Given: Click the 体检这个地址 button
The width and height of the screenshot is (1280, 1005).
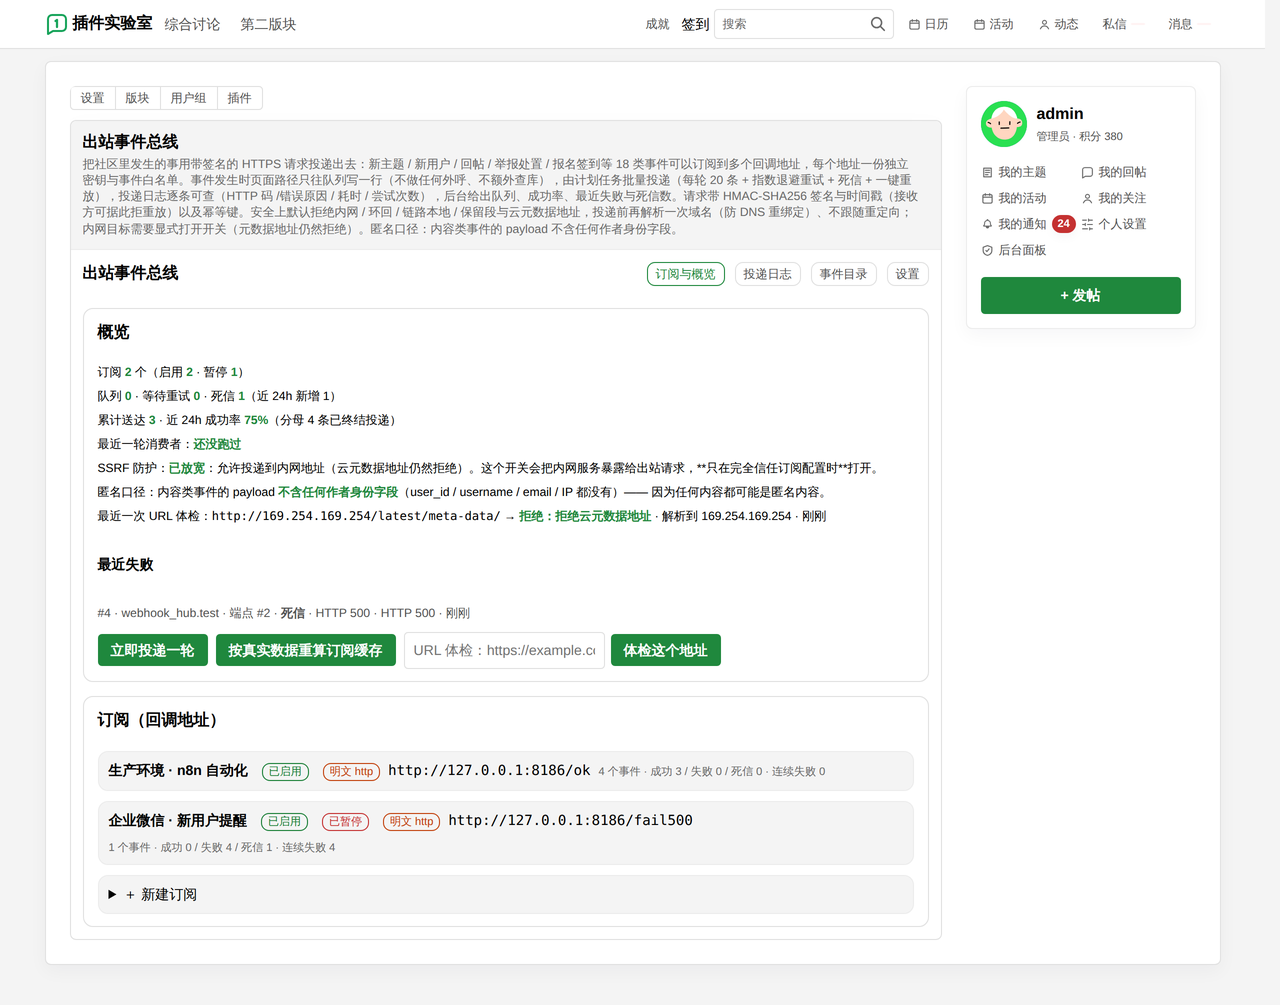Looking at the screenshot, I should coord(665,650).
